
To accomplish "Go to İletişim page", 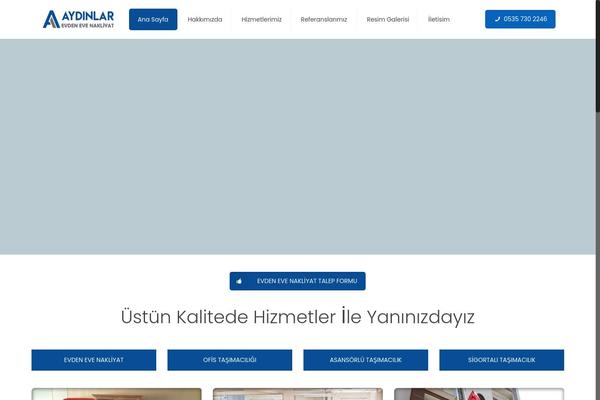I will tap(439, 19).
